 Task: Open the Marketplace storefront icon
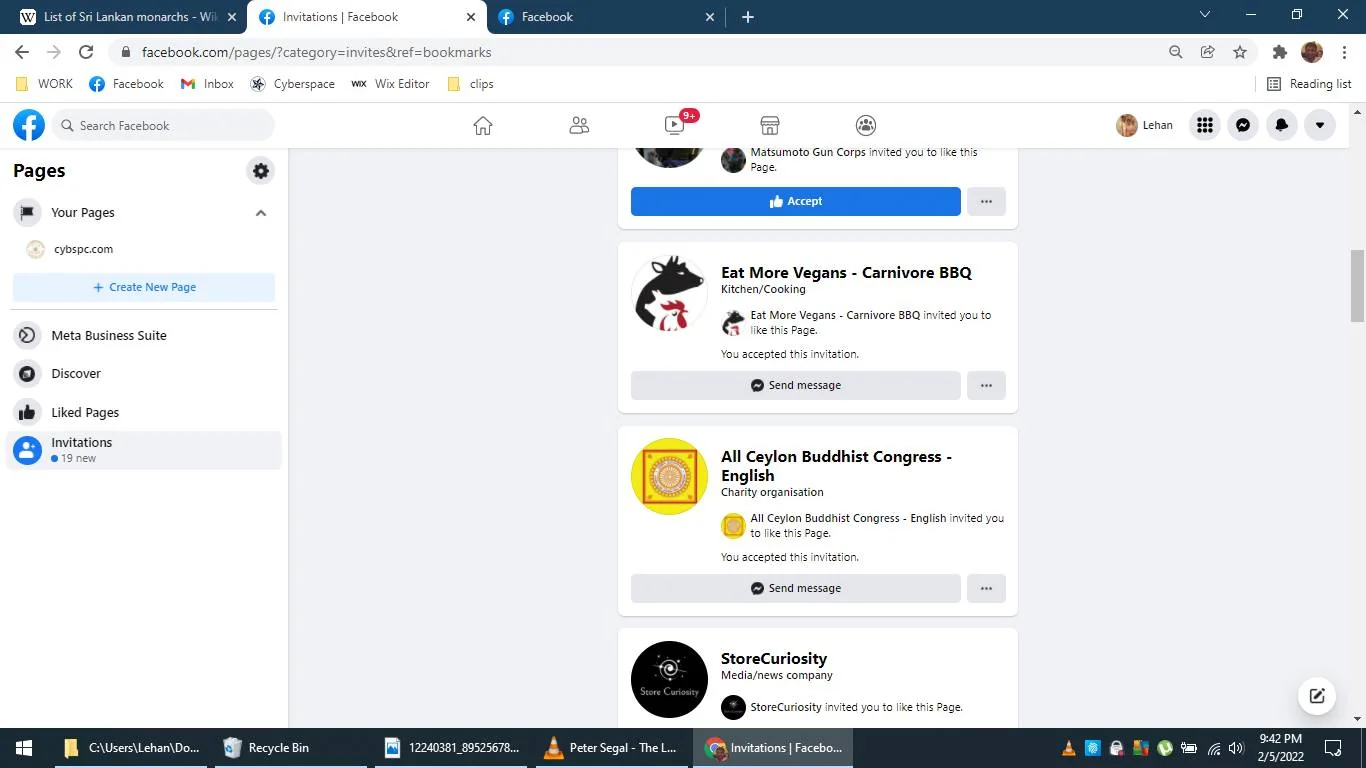click(x=770, y=125)
